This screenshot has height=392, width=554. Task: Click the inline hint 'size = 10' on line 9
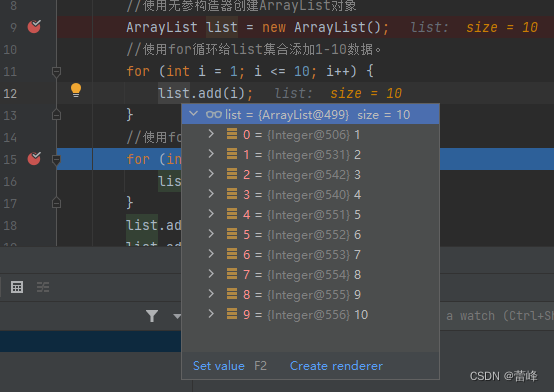502,27
